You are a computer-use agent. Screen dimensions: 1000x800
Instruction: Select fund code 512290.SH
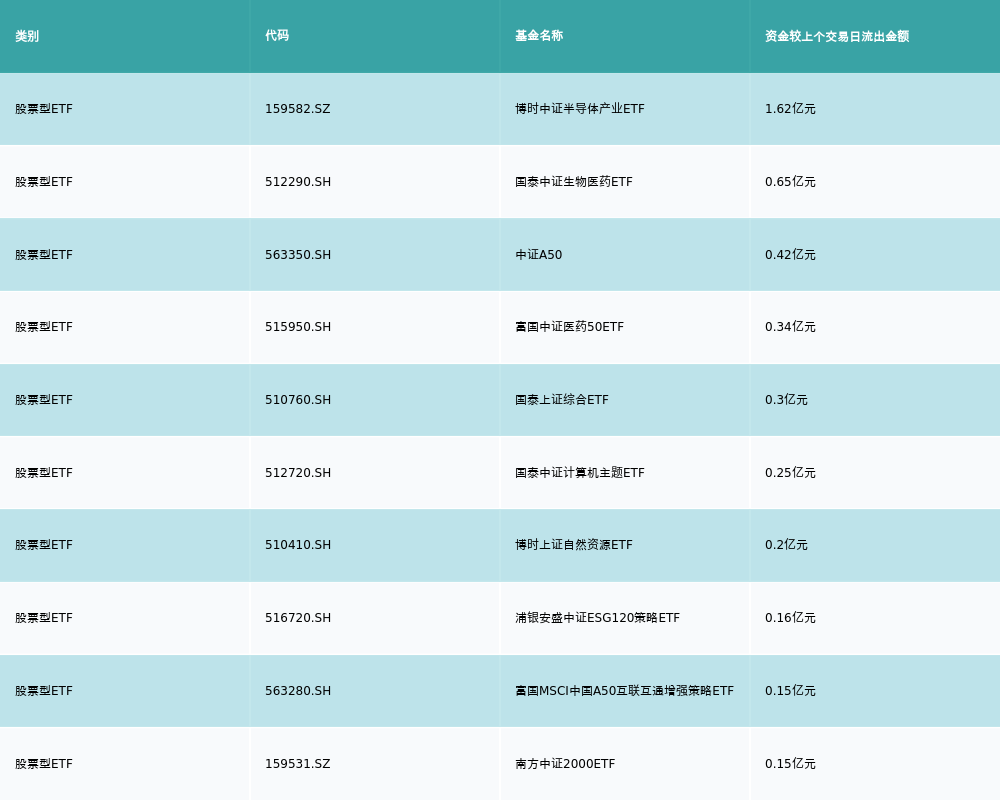coord(298,182)
